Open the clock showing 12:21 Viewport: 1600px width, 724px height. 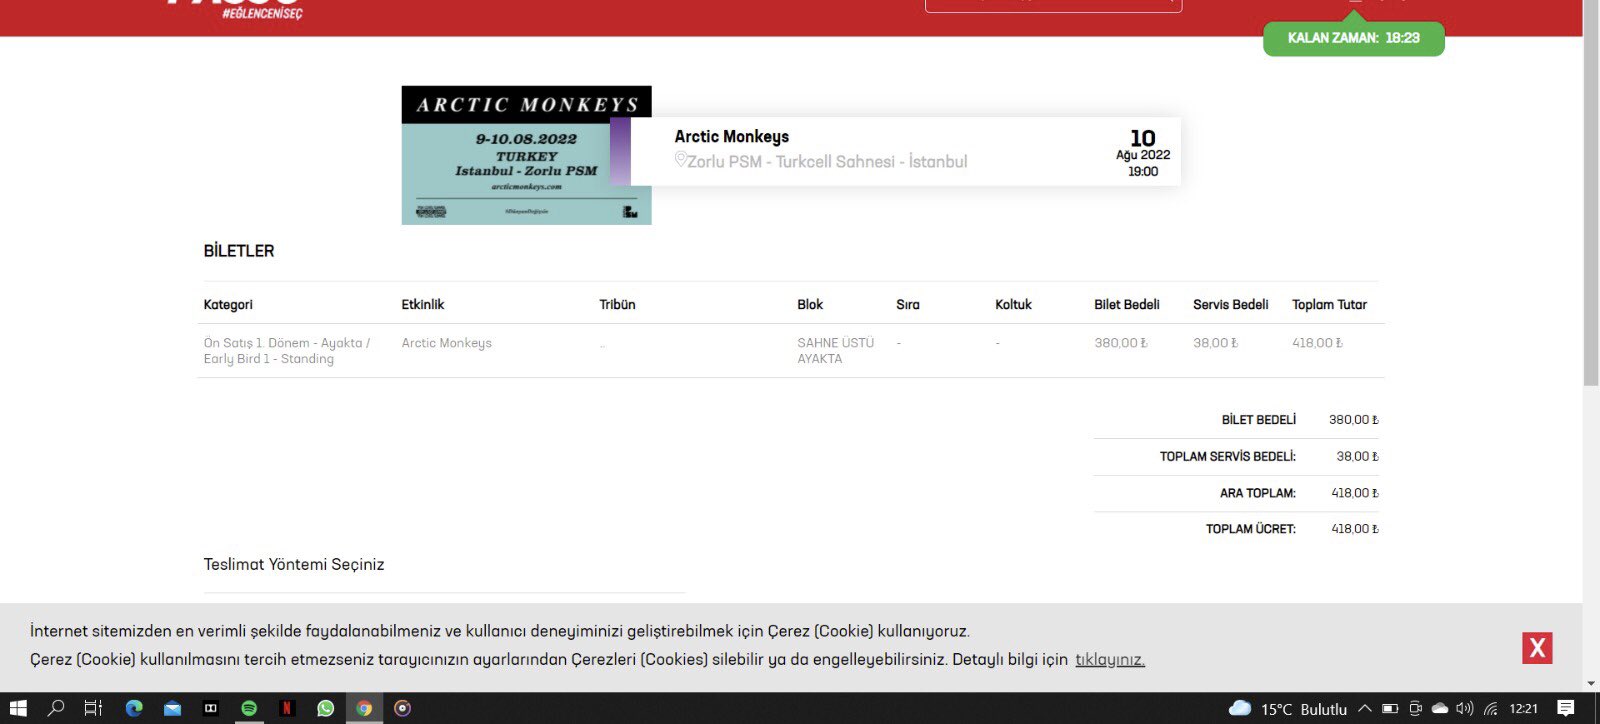click(1524, 708)
